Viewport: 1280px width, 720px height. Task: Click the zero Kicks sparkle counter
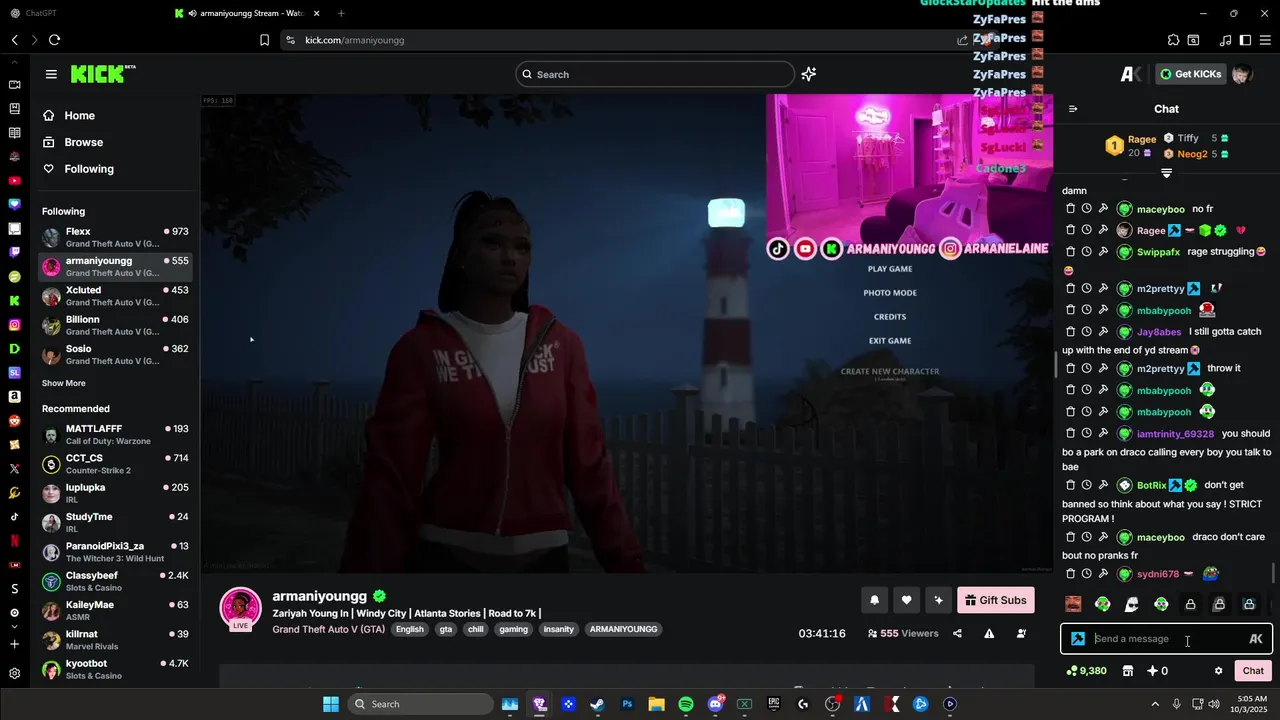pos(1157,671)
